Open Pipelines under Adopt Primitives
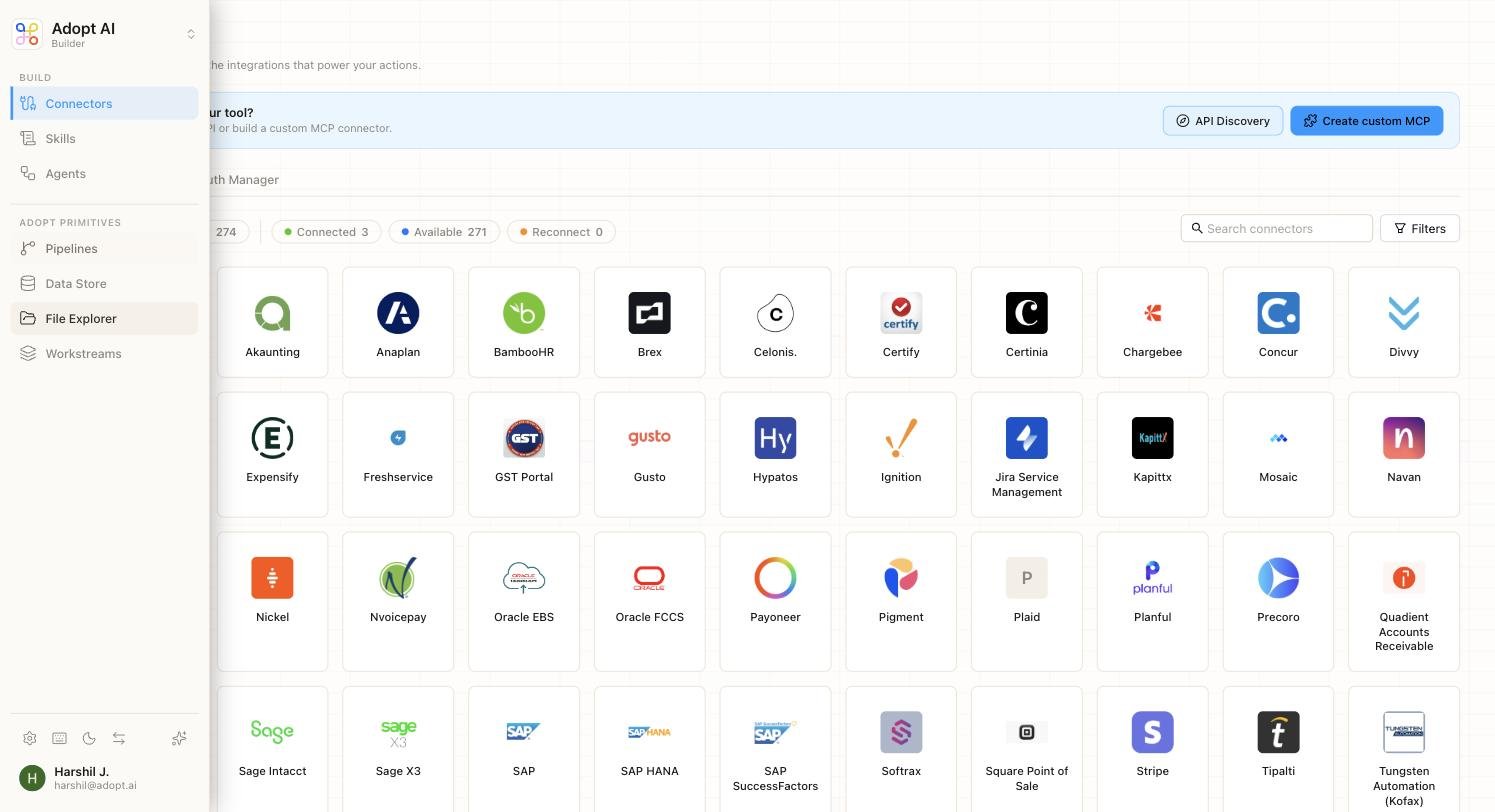The width and height of the screenshot is (1495, 812). pyautogui.click(x=104, y=248)
